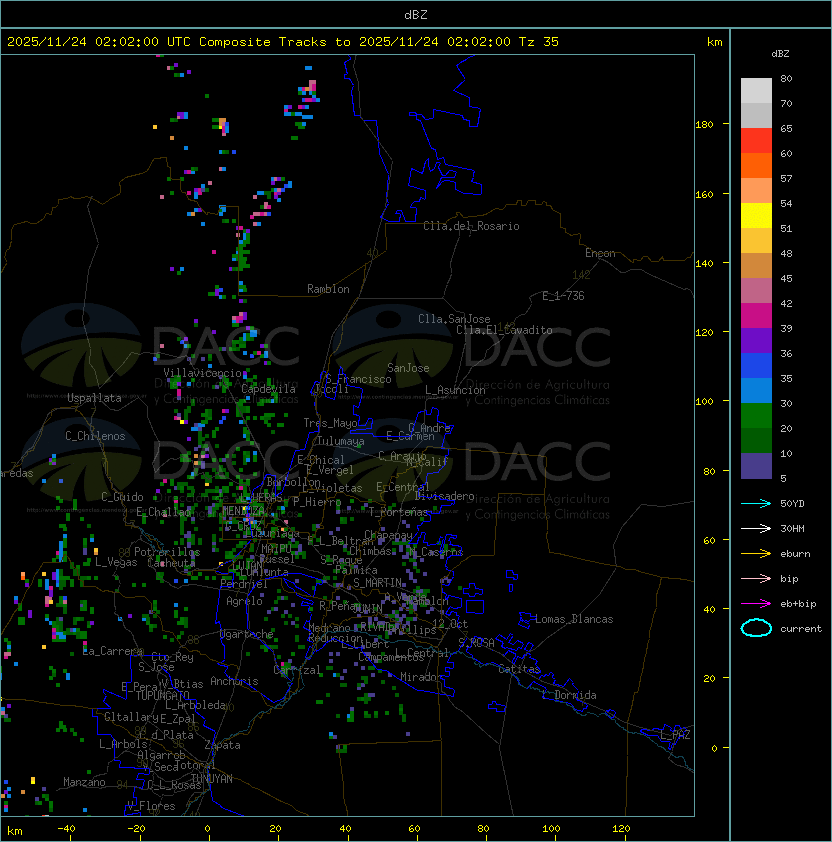Click the 'VillaVicencio' map label
Screen dimensions: 832x842
point(202,373)
